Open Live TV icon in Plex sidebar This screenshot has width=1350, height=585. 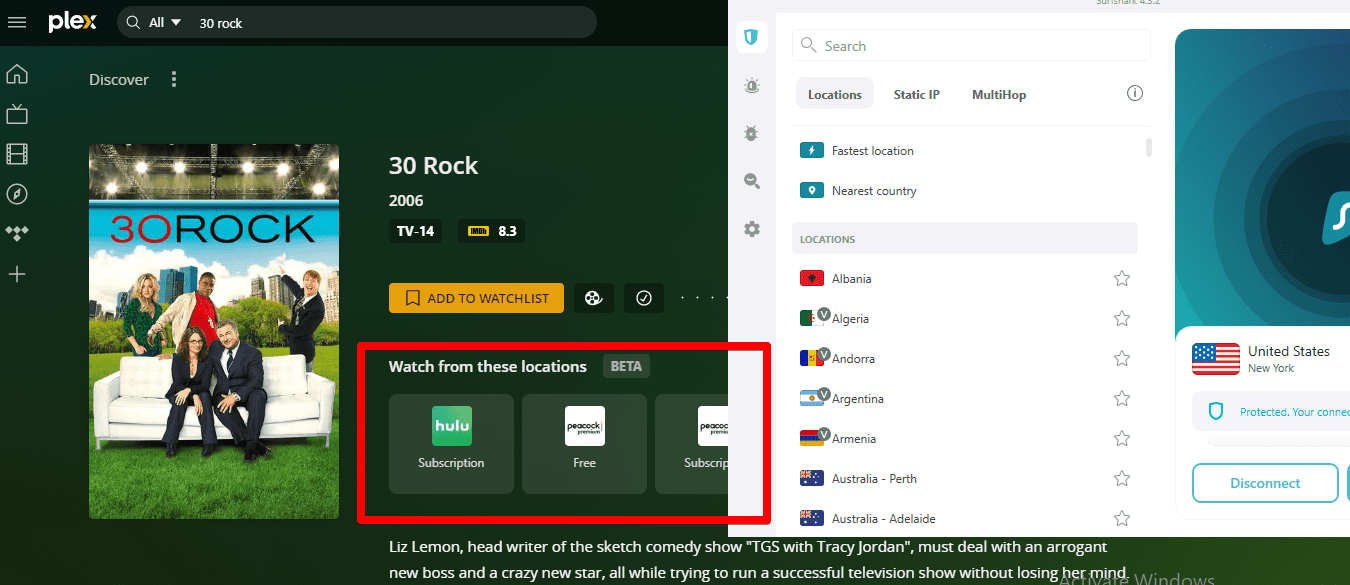(x=17, y=114)
